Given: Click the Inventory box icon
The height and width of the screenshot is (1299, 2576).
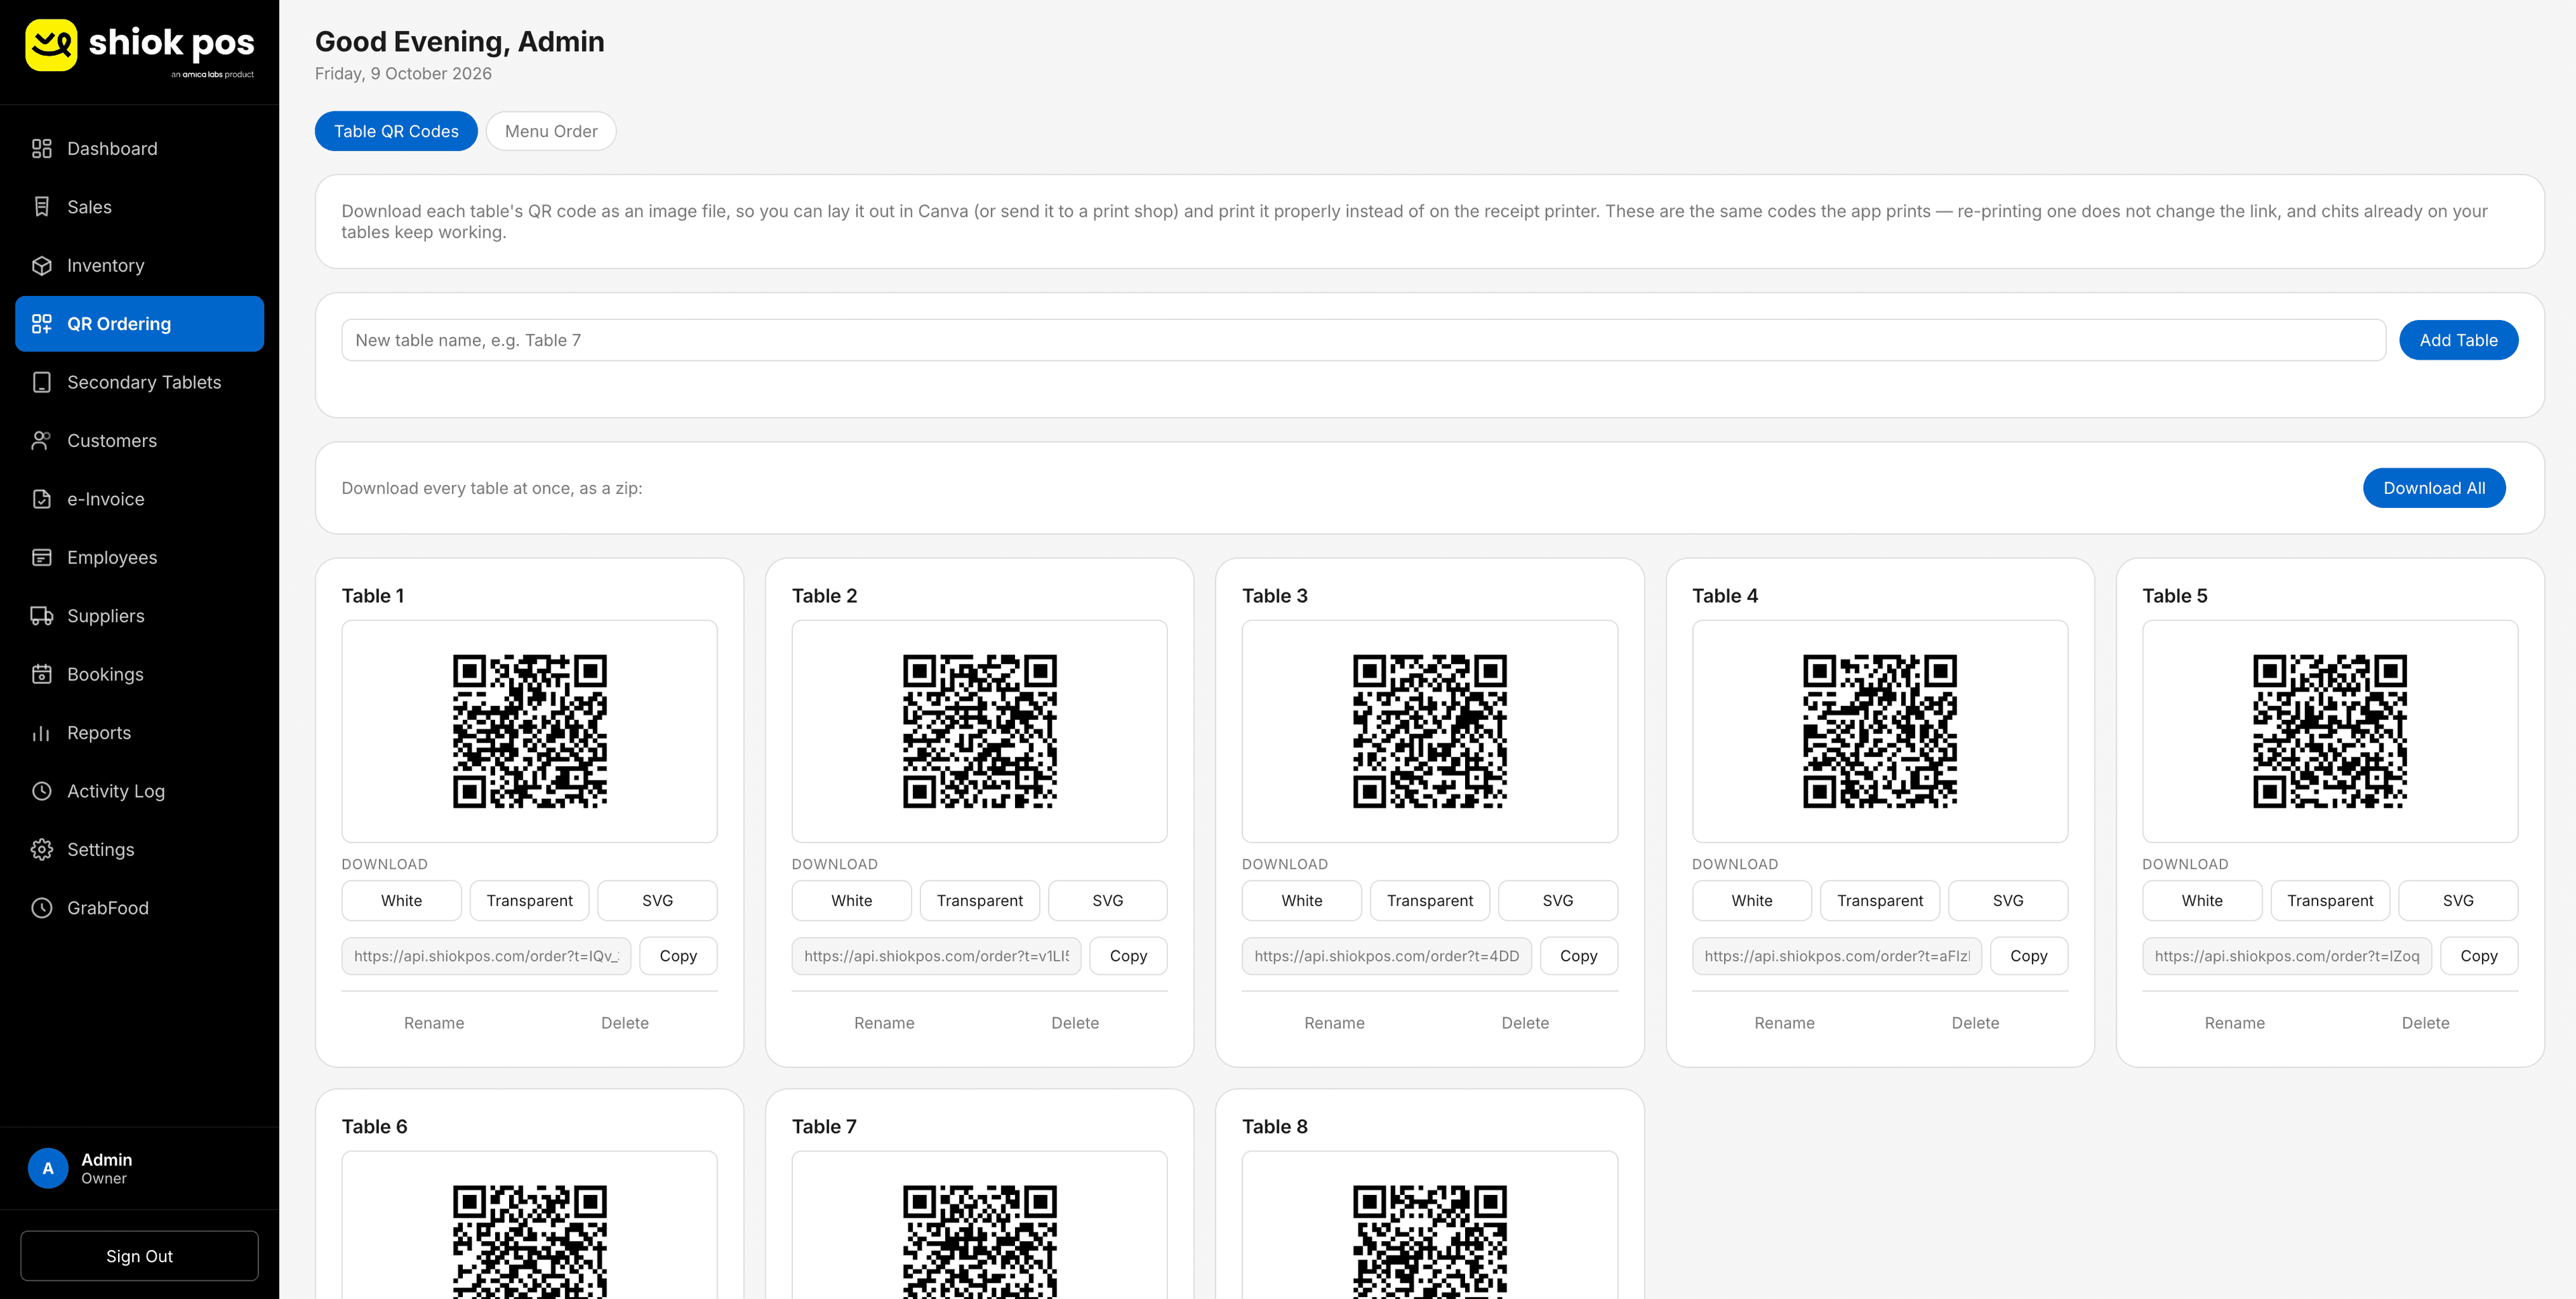Looking at the screenshot, I should click(x=41, y=266).
